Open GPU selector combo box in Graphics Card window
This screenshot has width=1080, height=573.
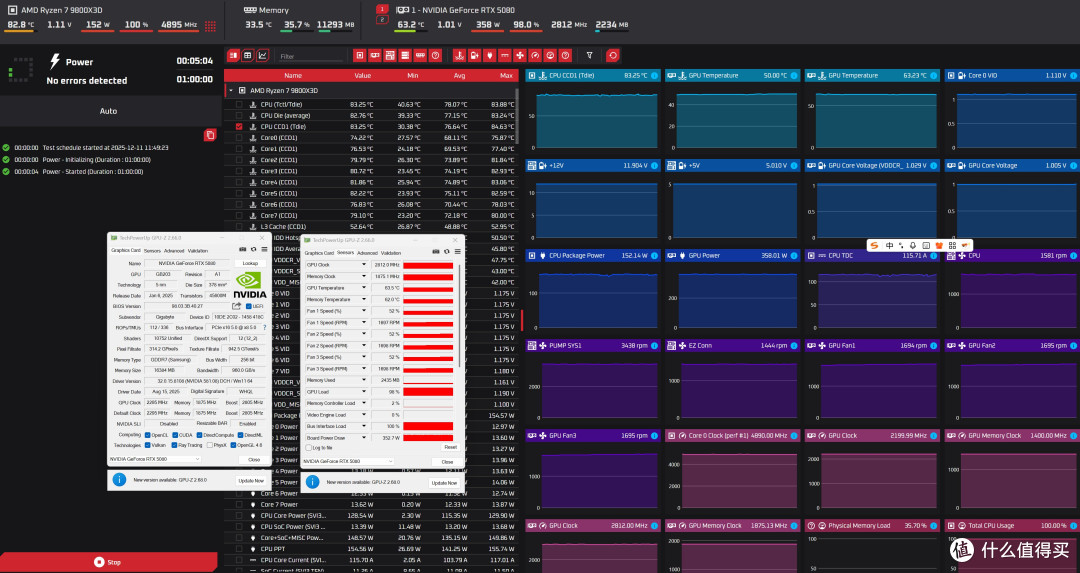(x=155, y=459)
